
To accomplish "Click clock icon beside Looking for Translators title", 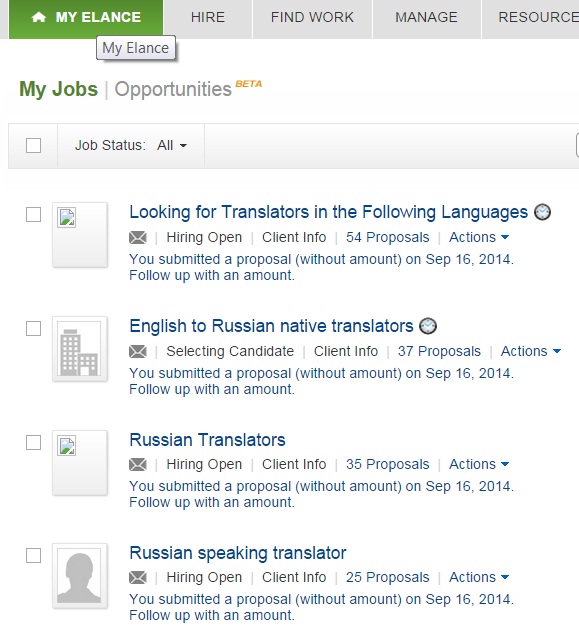I will pos(542,212).
